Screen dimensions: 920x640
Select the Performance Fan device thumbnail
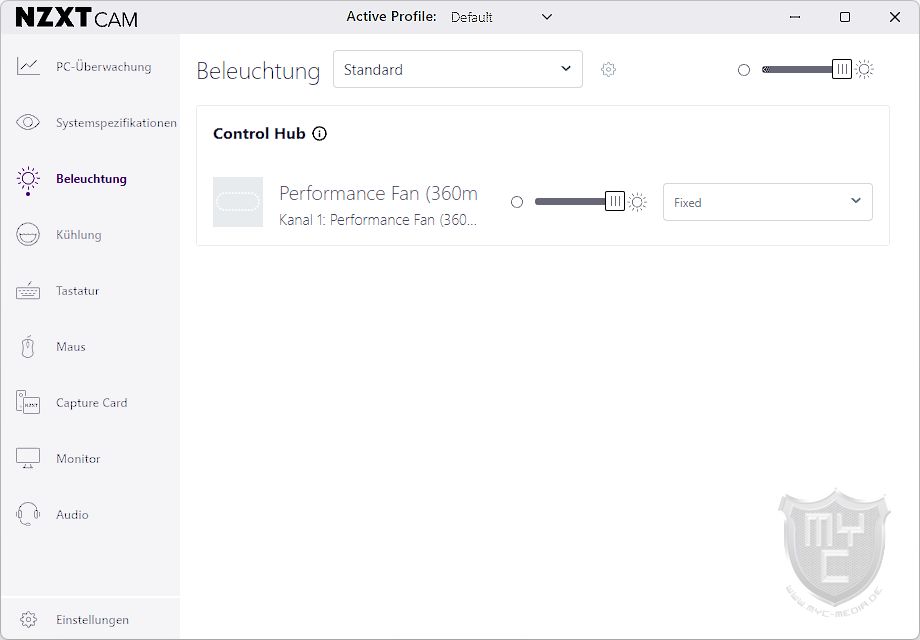[238, 202]
